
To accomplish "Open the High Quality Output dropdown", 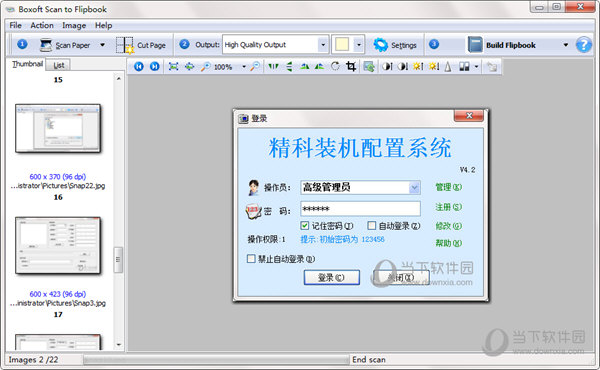I will coord(323,45).
